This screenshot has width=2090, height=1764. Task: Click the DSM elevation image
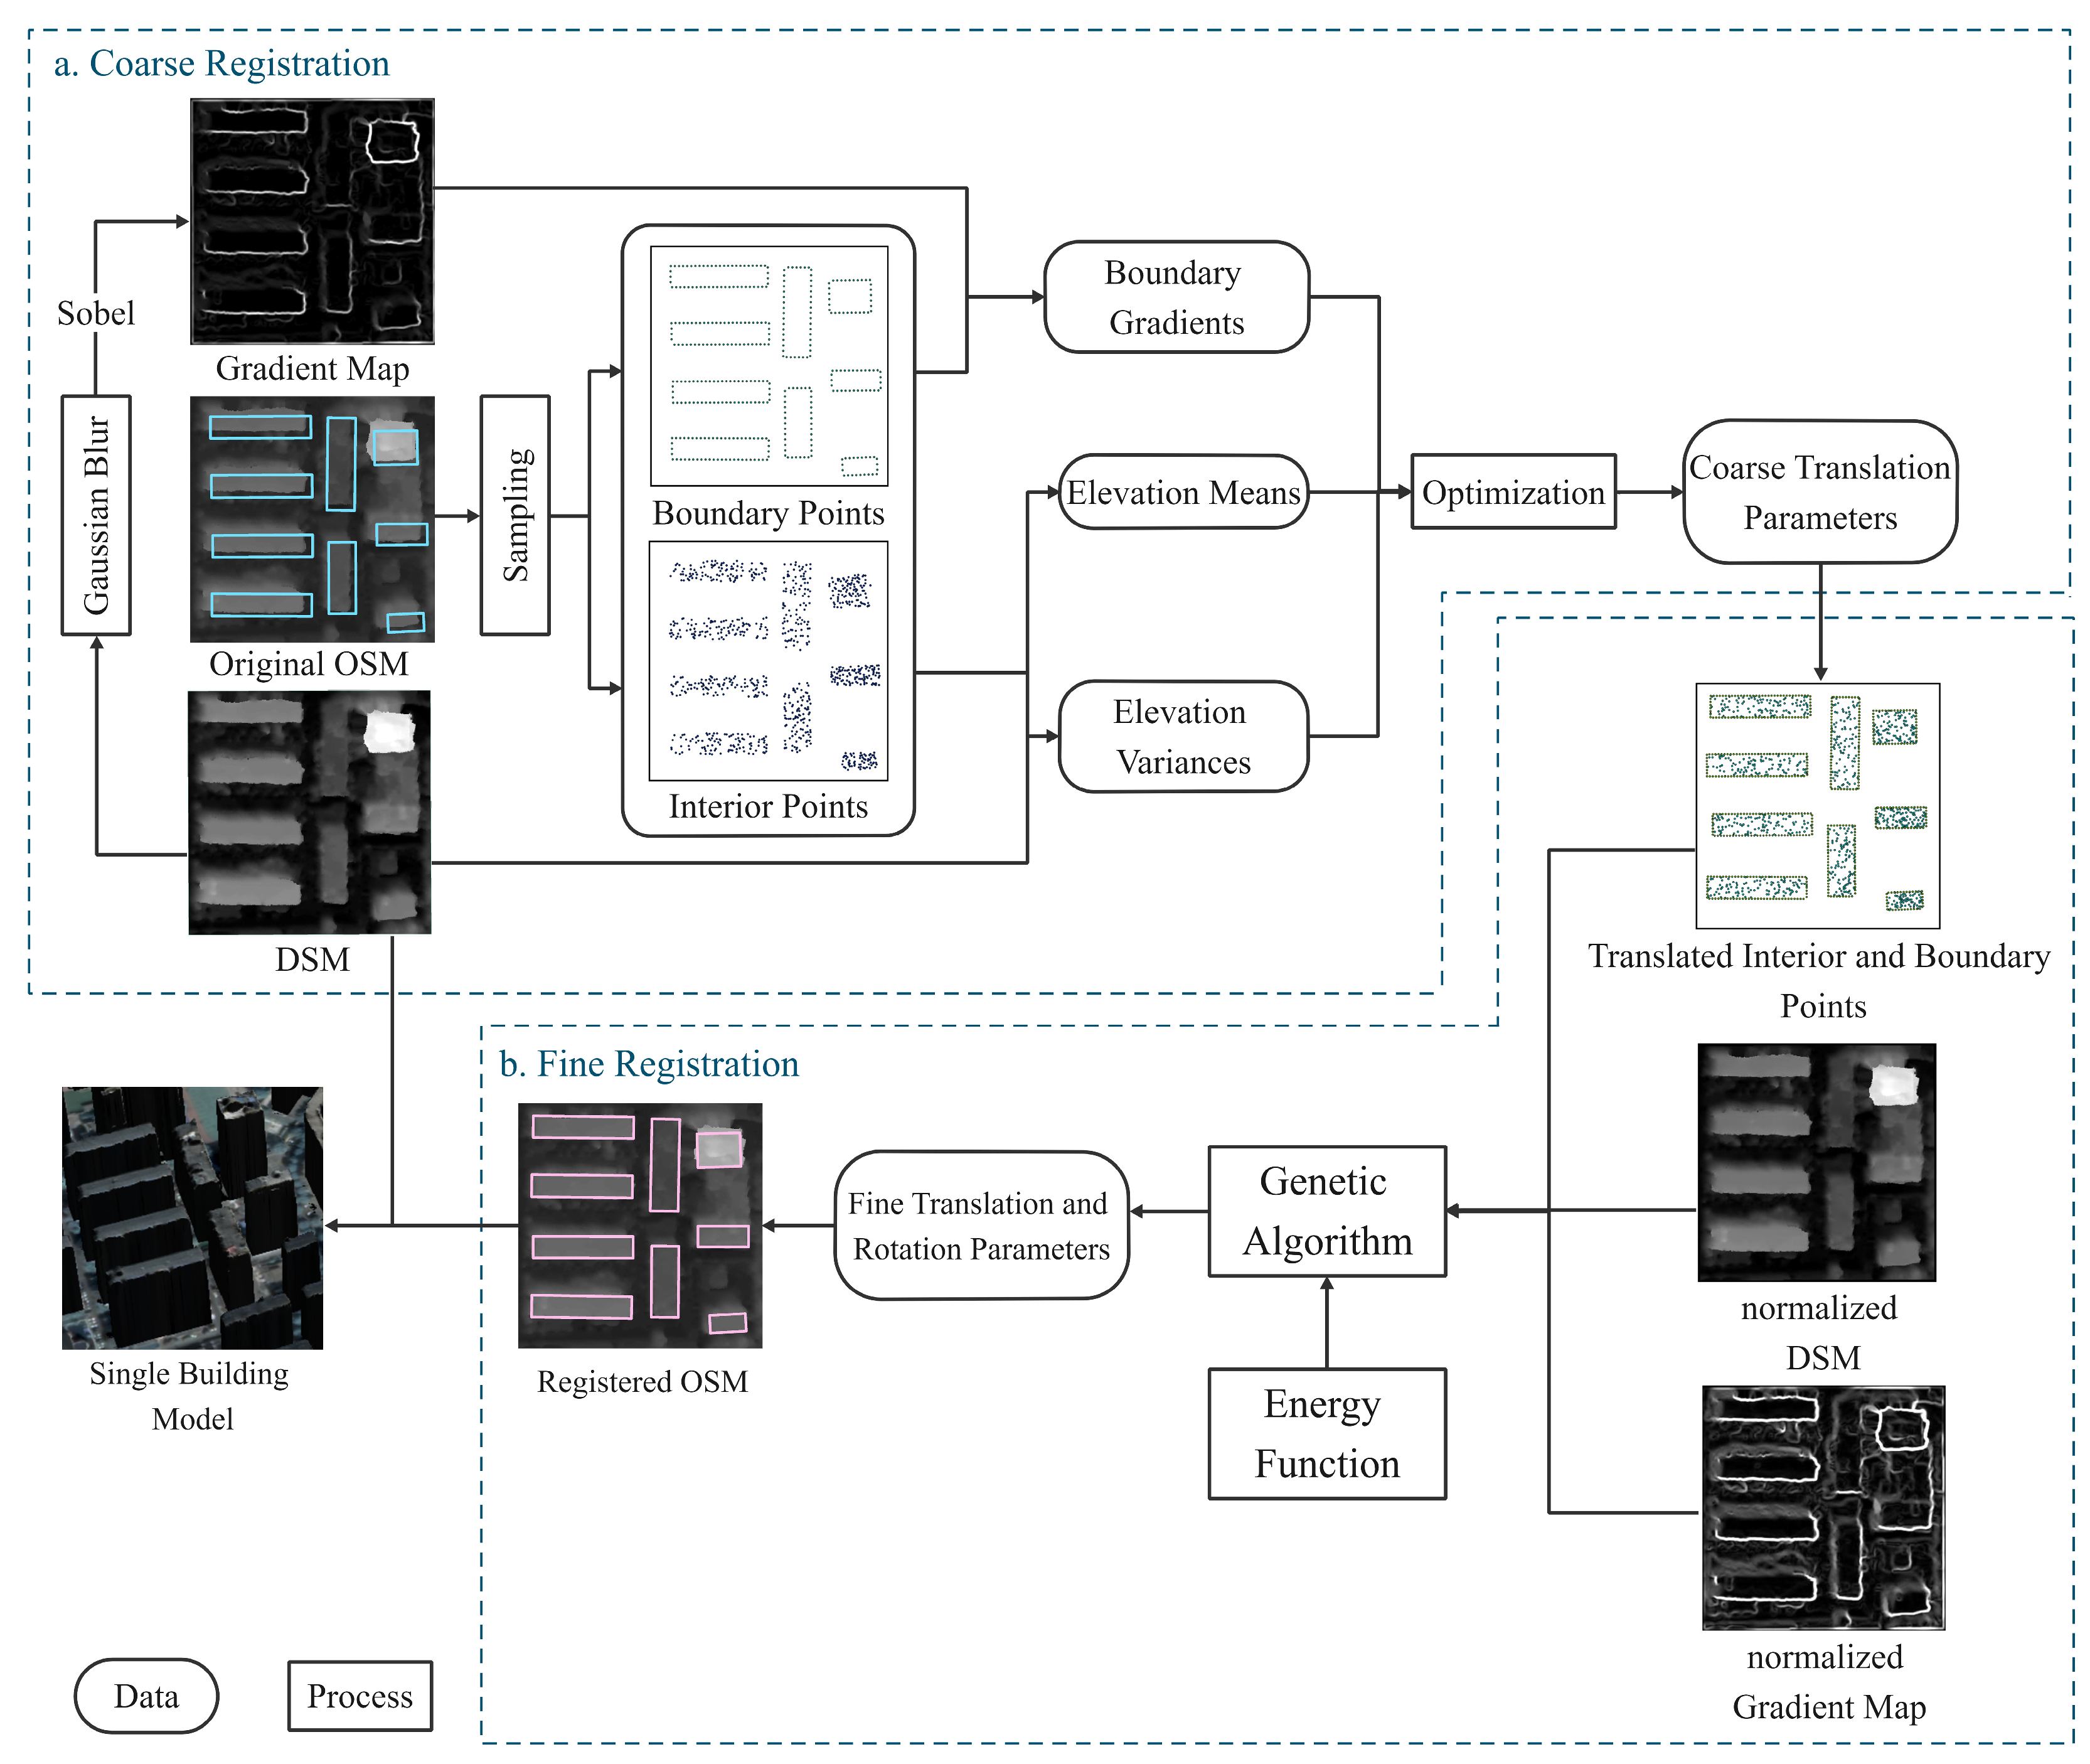[310, 812]
